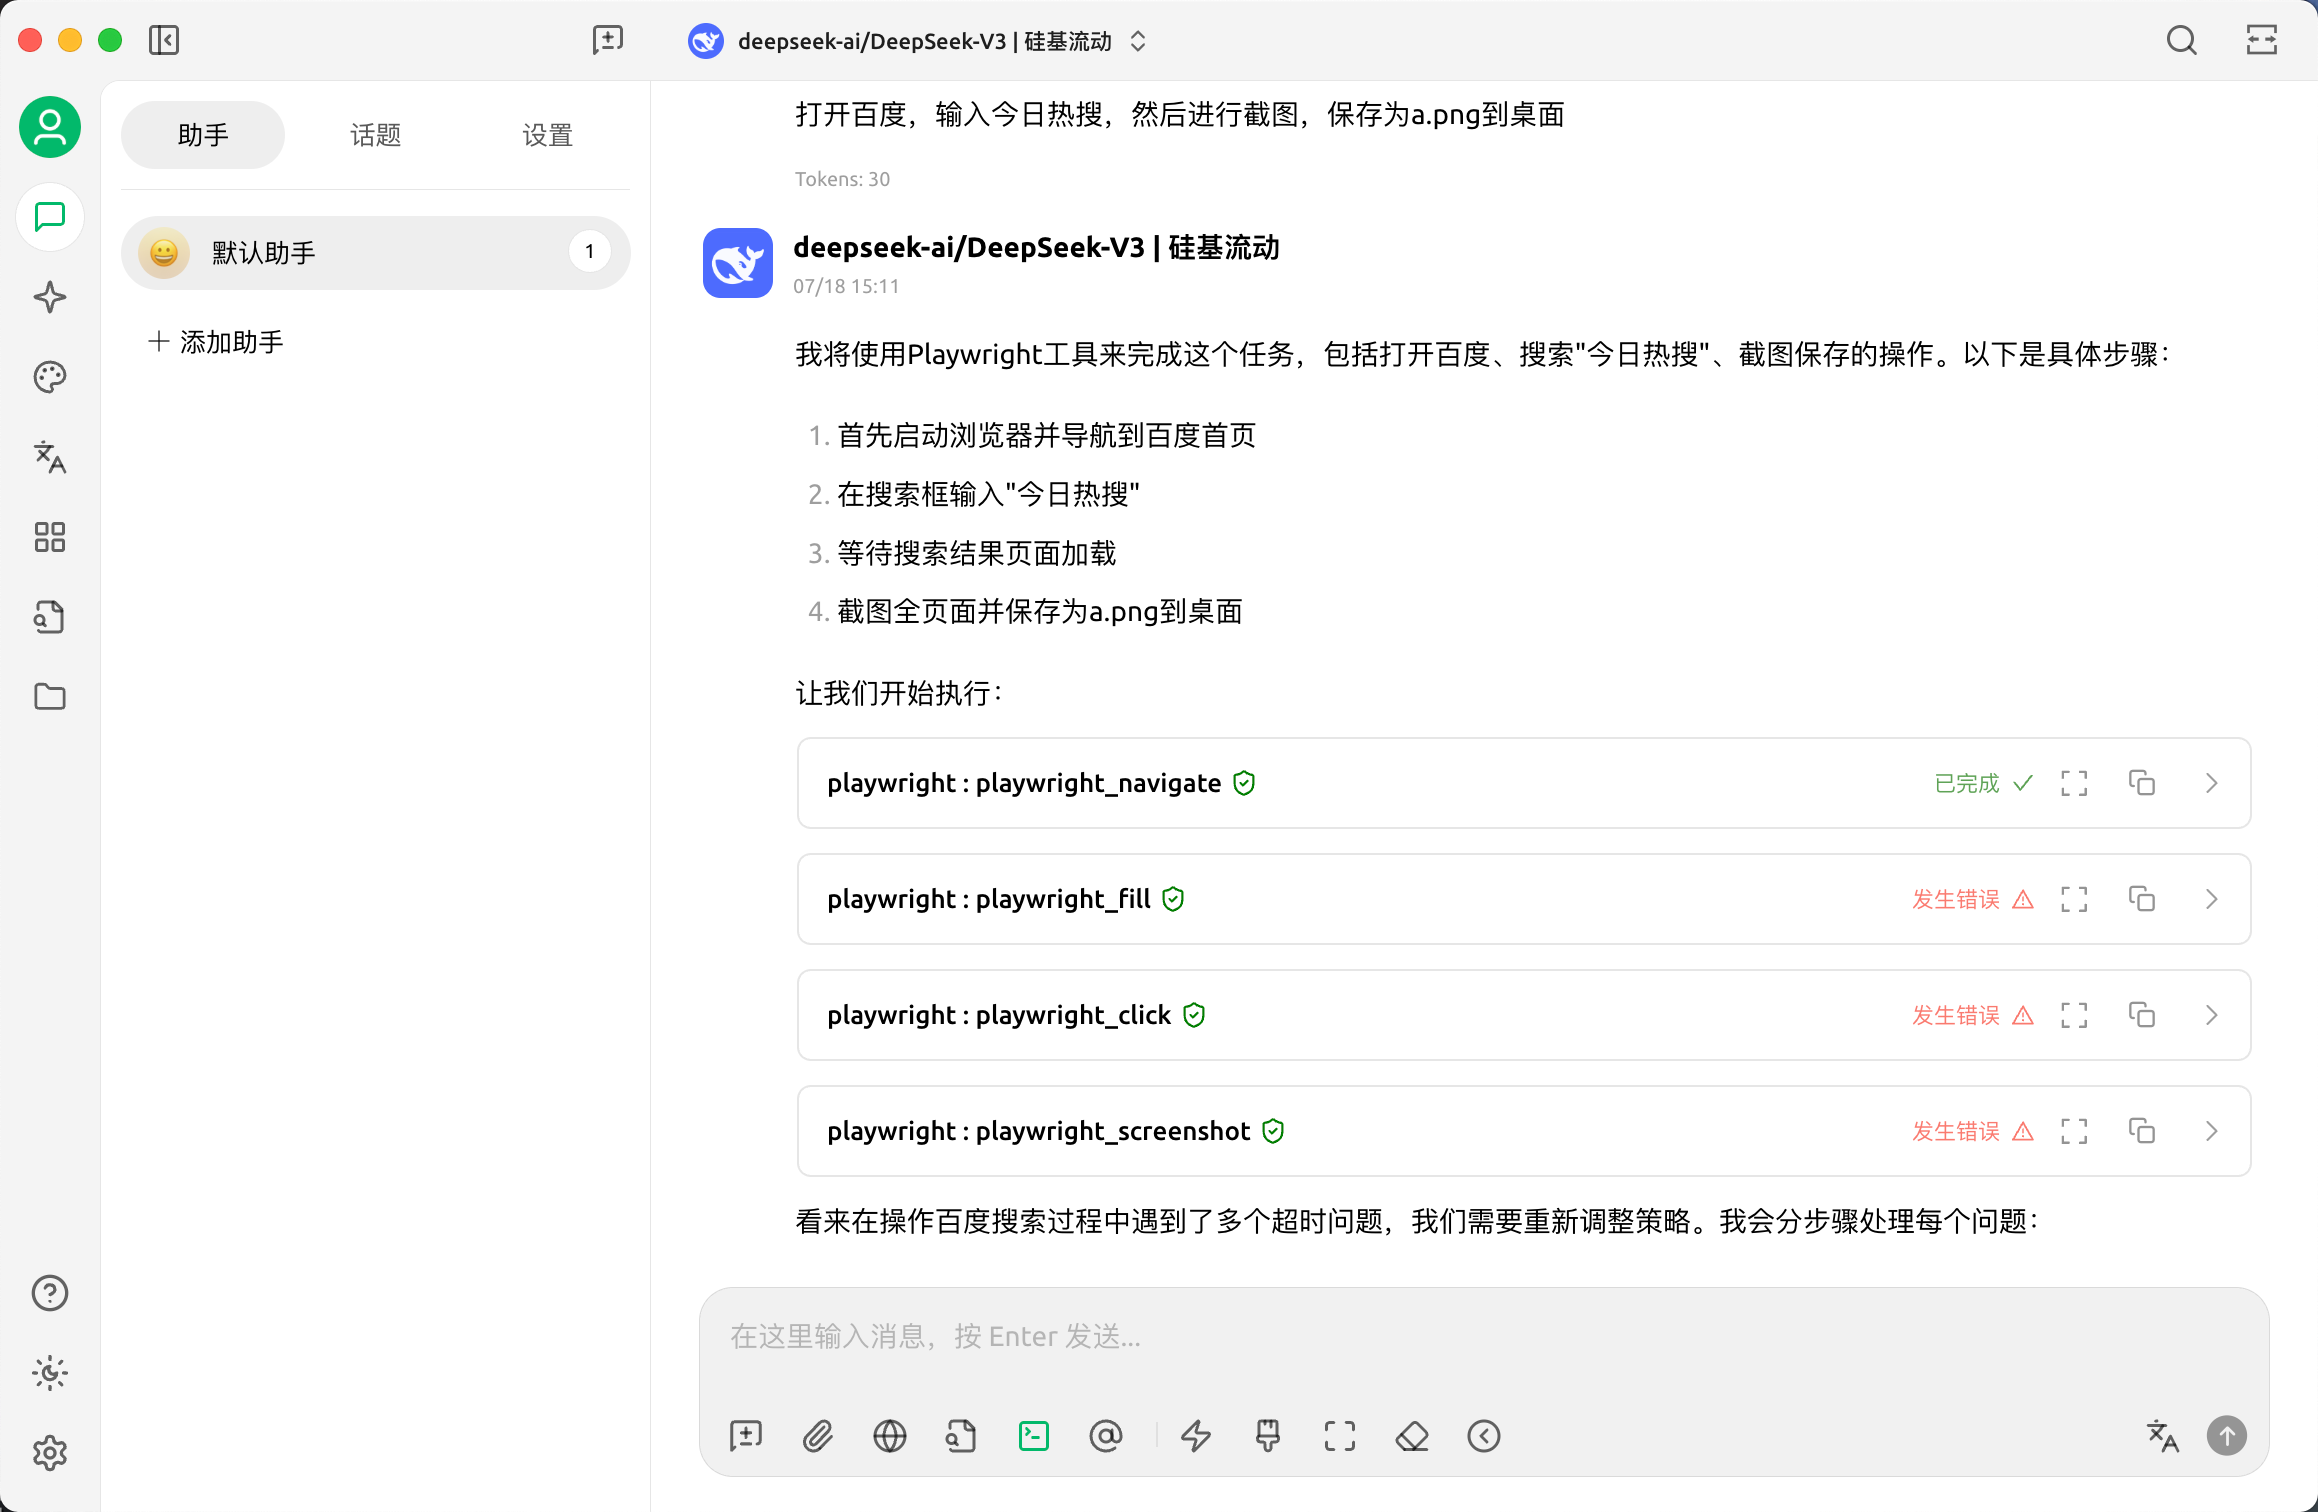
Task: Click the eraser clear messages icon
Action: pyautogui.click(x=1412, y=1436)
